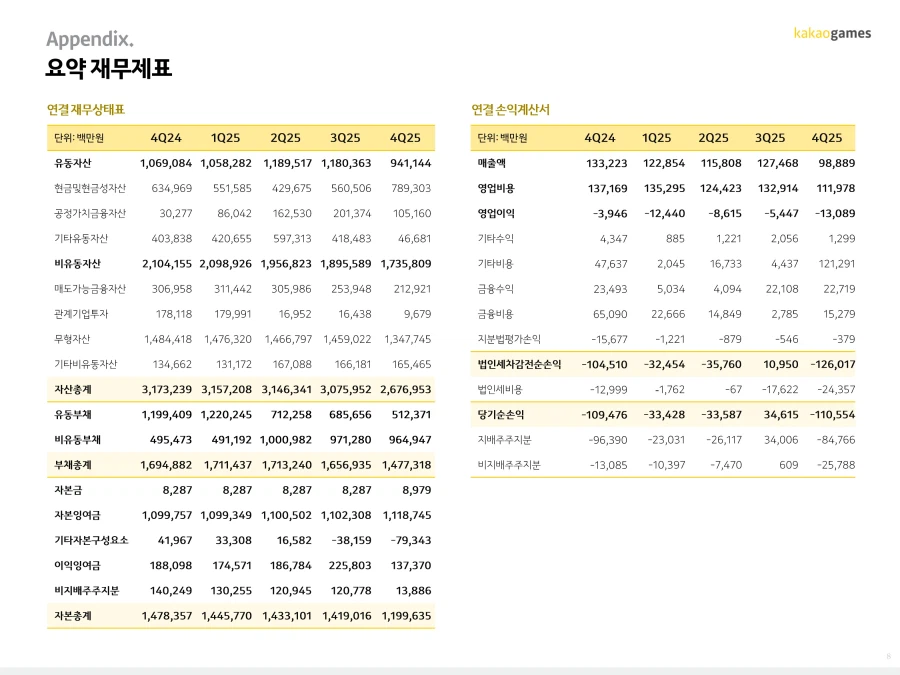Highlight the 당기순손익 row label

tap(501, 414)
